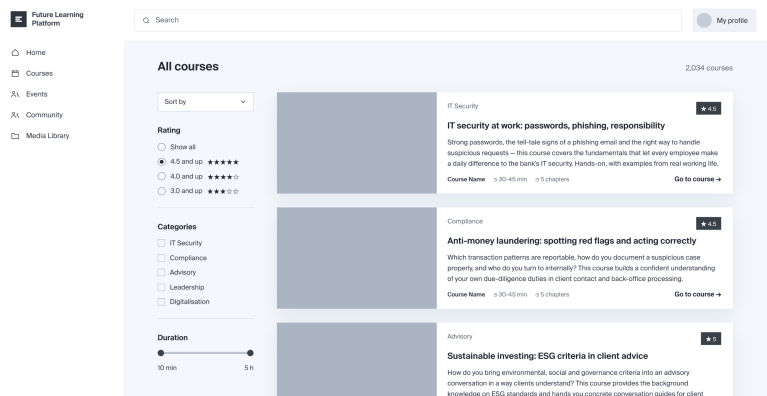The height and width of the screenshot is (396, 767).
Task: Click the Duration slider maximum handle
Action: tap(250, 353)
